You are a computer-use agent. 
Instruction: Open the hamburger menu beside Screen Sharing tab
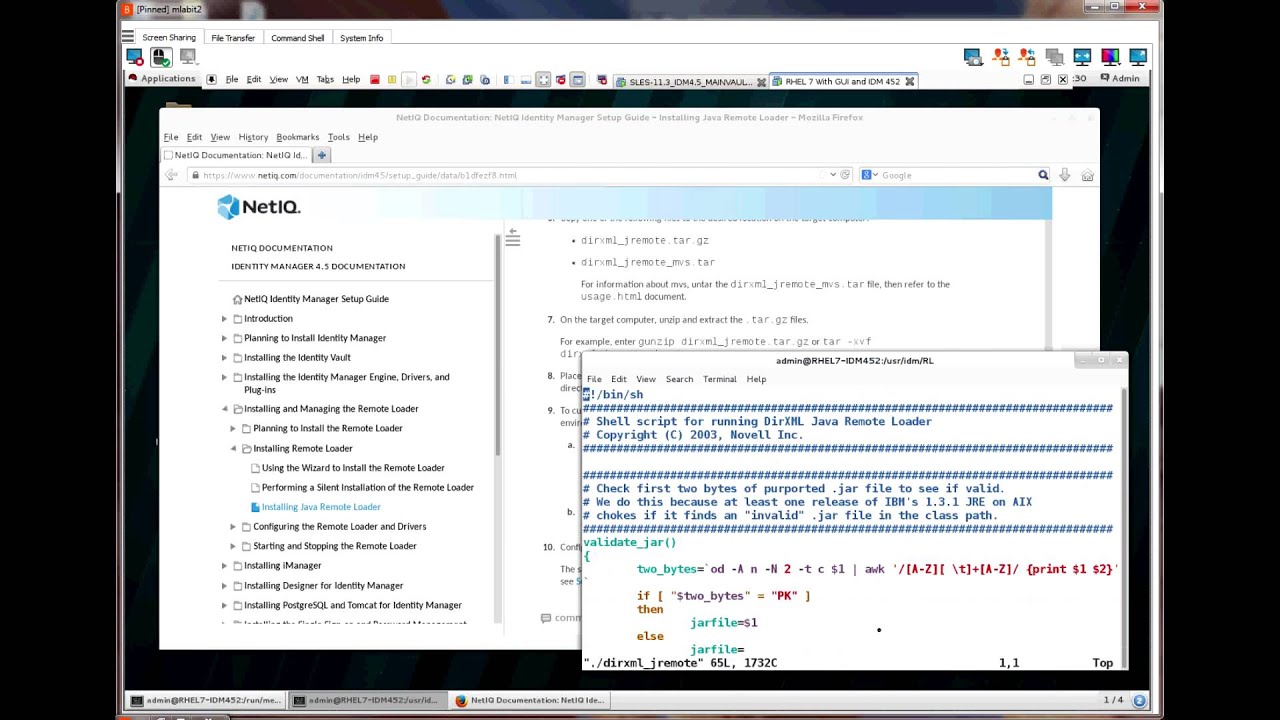128,37
